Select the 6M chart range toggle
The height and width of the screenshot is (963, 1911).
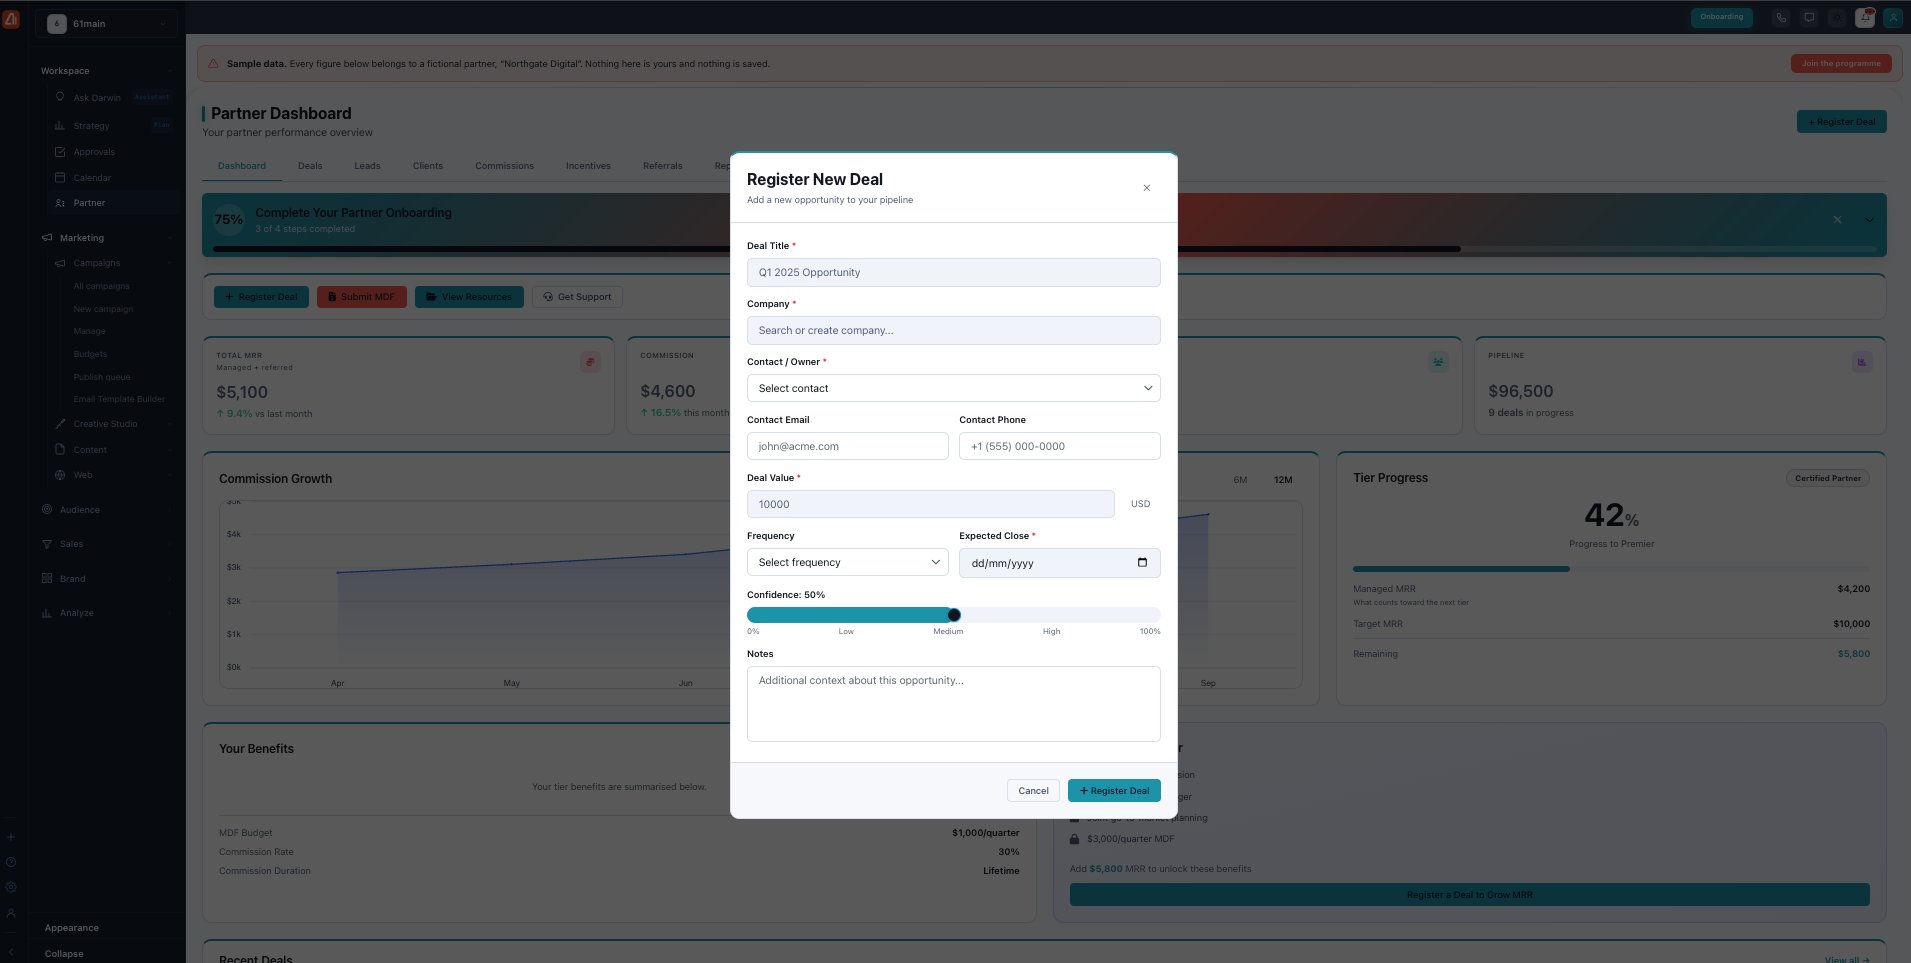tap(1240, 480)
